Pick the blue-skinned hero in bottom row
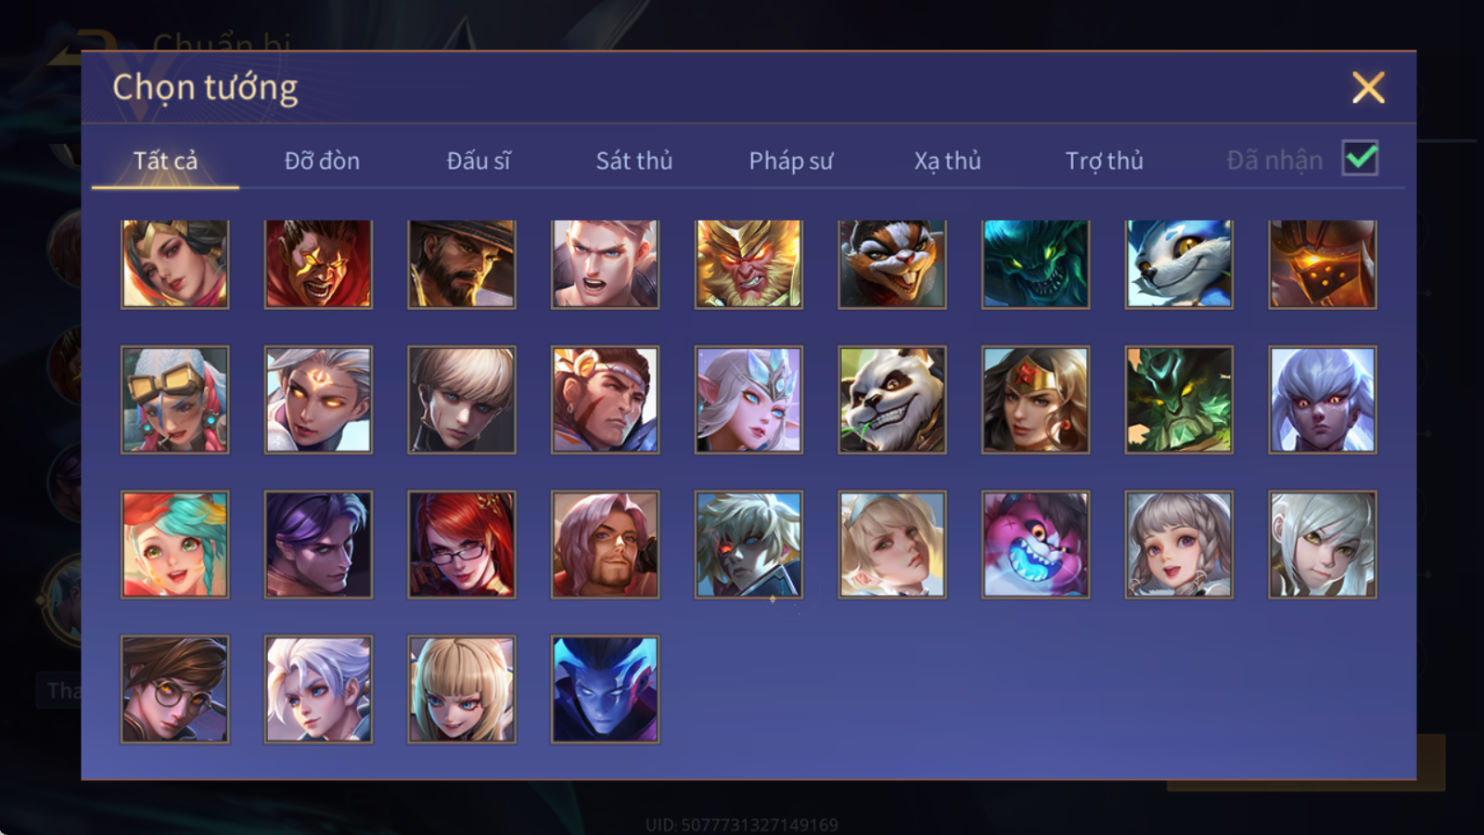1484x835 pixels. point(605,690)
